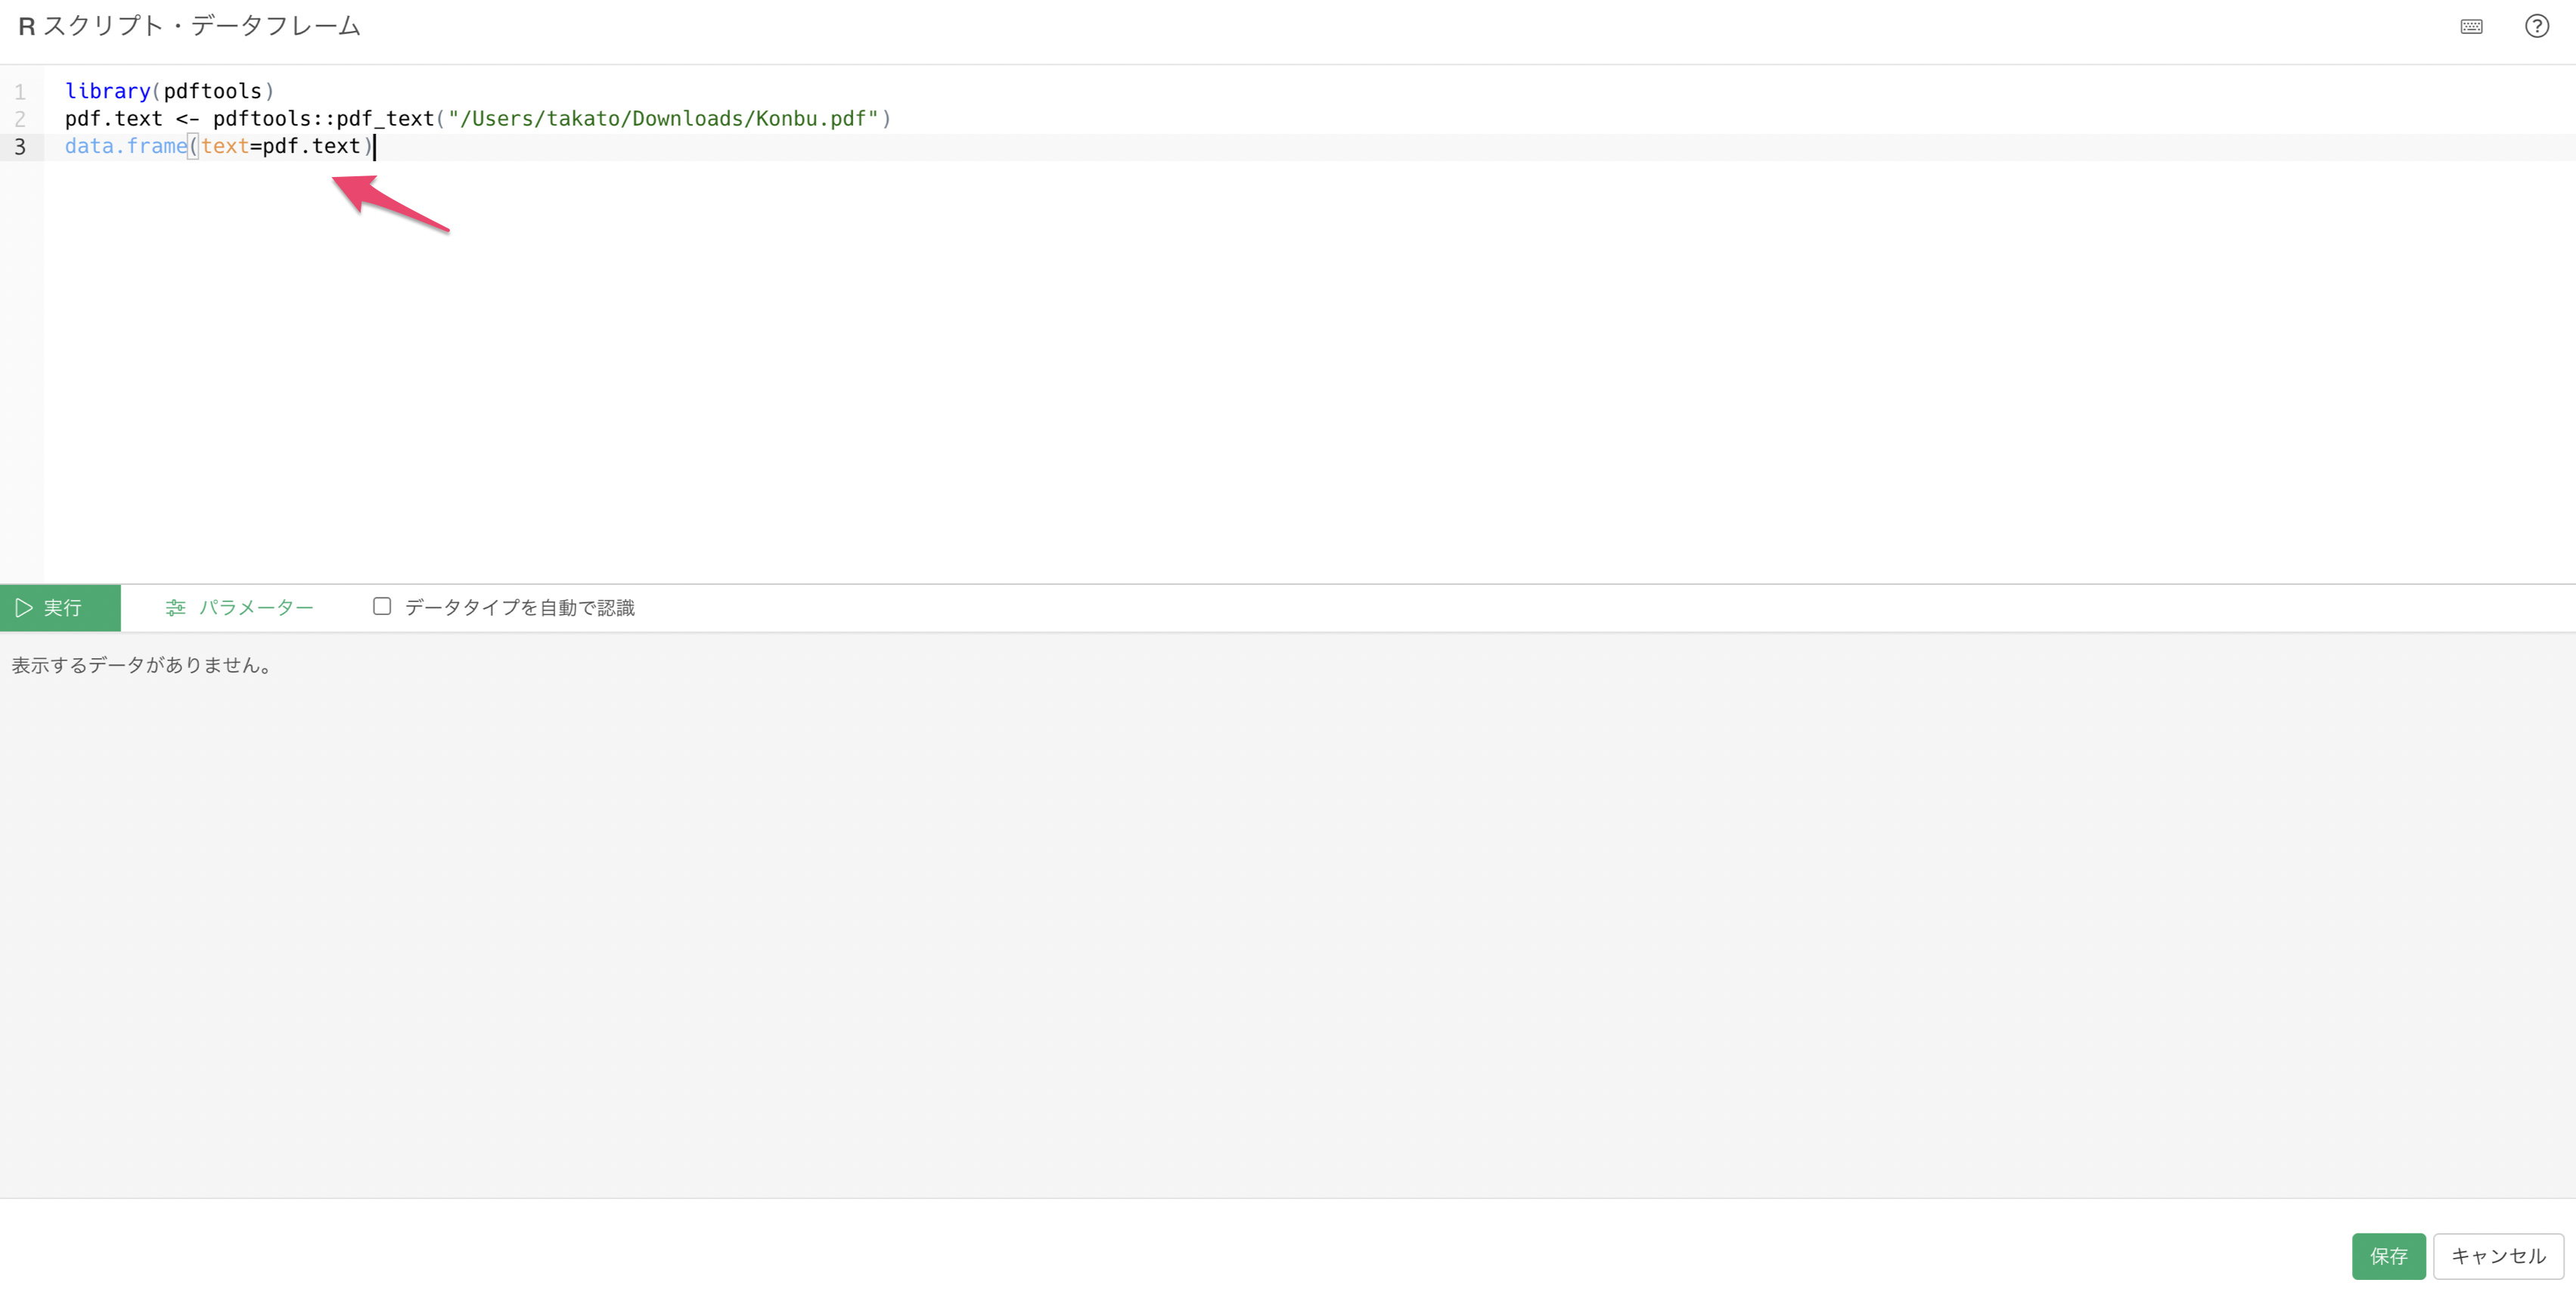
Task: Place cursor on library(pdftools) line
Action: [x=170, y=91]
